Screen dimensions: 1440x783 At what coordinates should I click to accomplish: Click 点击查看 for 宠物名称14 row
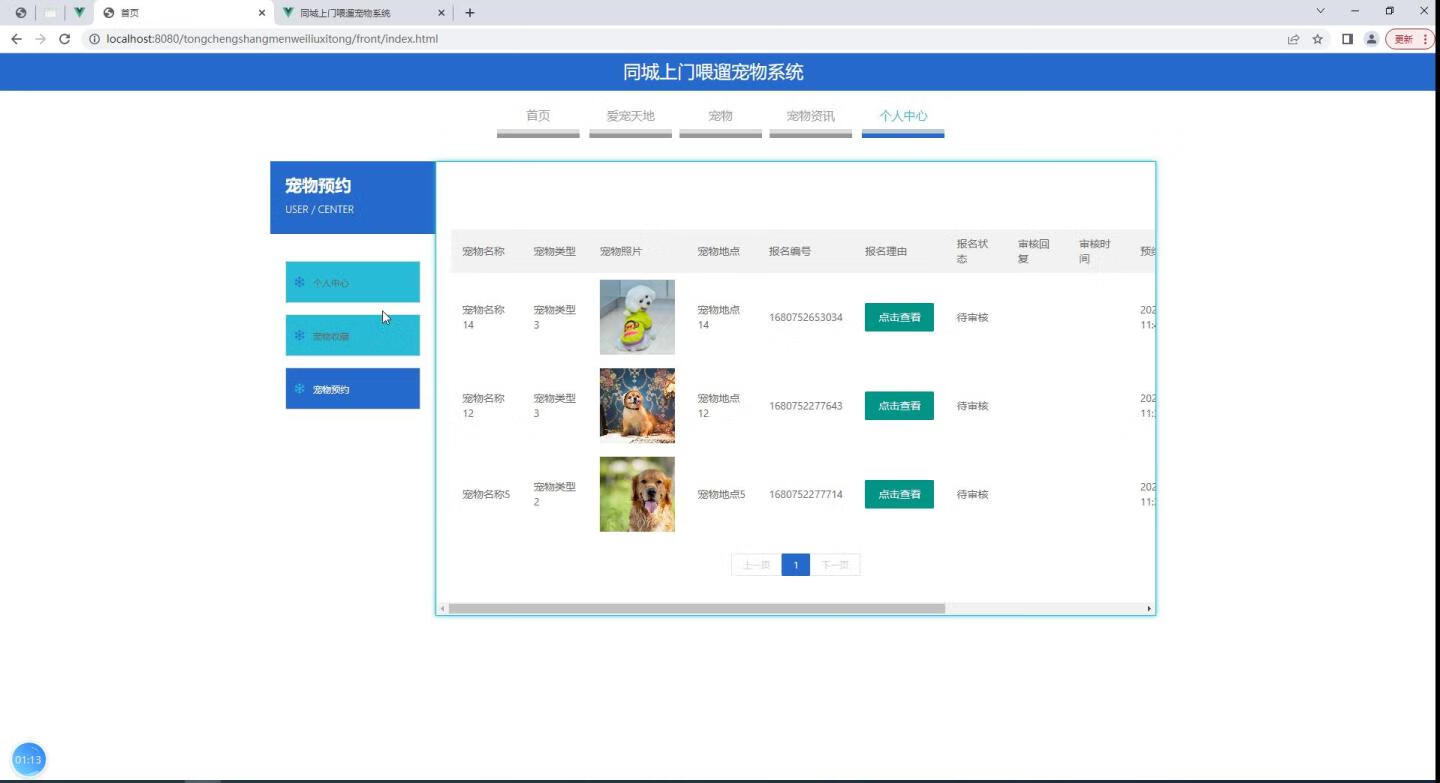click(x=899, y=317)
